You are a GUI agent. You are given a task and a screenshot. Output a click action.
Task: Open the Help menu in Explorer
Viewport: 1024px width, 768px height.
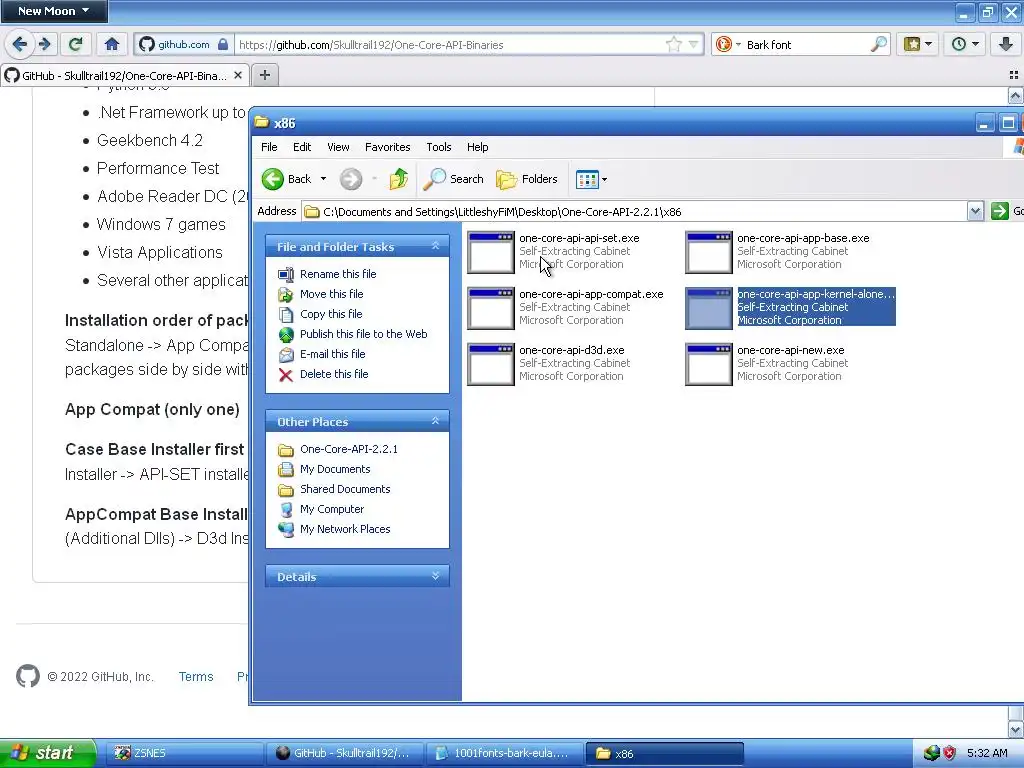click(477, 147)
